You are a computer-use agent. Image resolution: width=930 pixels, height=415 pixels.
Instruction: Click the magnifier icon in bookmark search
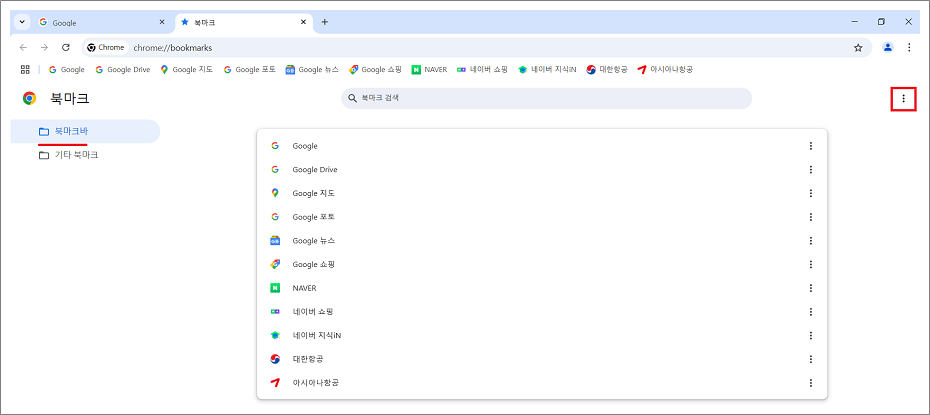352,98
